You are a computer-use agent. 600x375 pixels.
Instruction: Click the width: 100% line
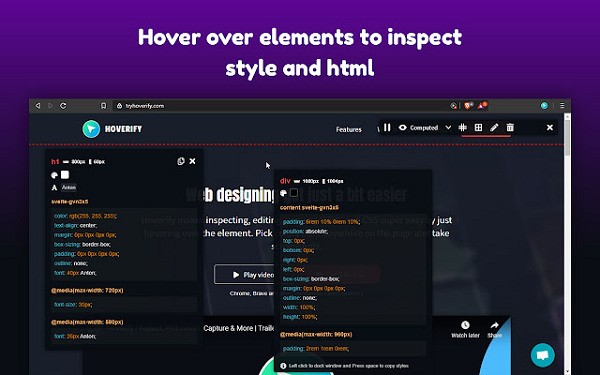[300, 307]
